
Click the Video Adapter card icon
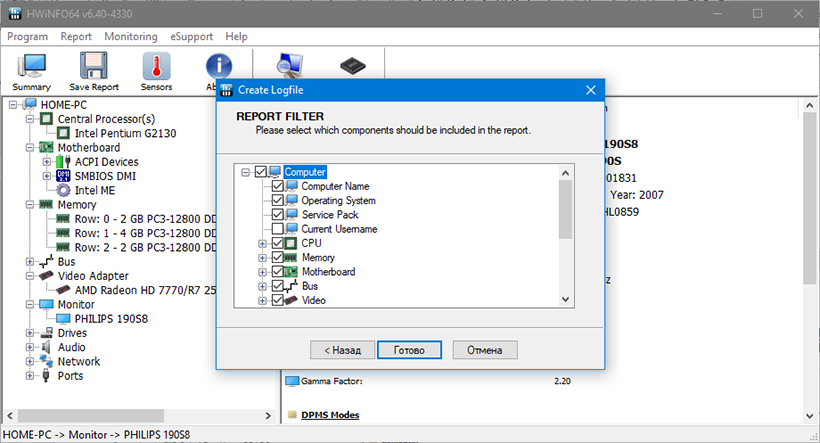point(47,275)
